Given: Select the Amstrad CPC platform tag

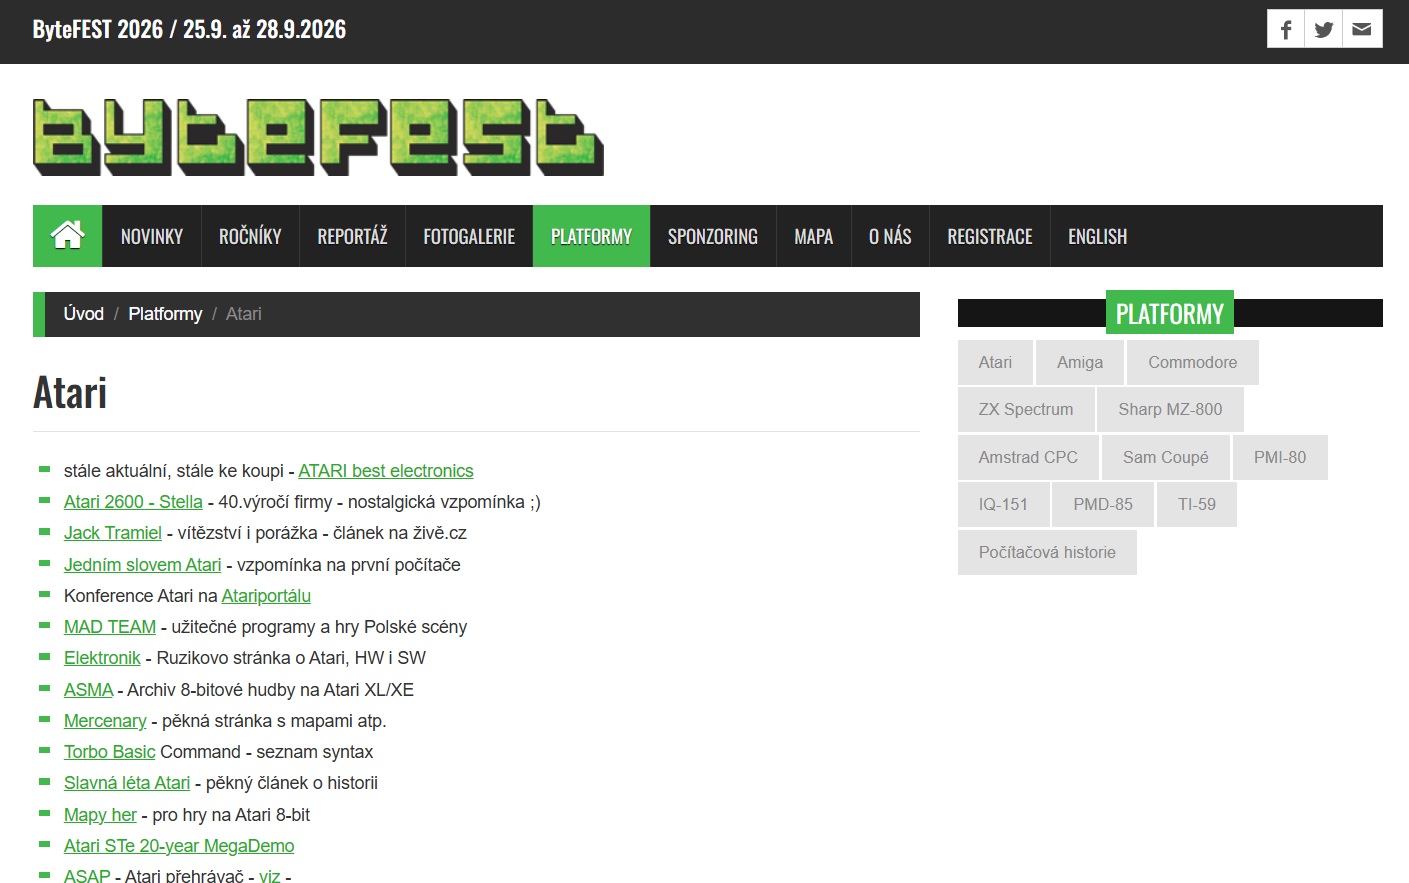Looking at the screenshot, I should pos(1028,457).
